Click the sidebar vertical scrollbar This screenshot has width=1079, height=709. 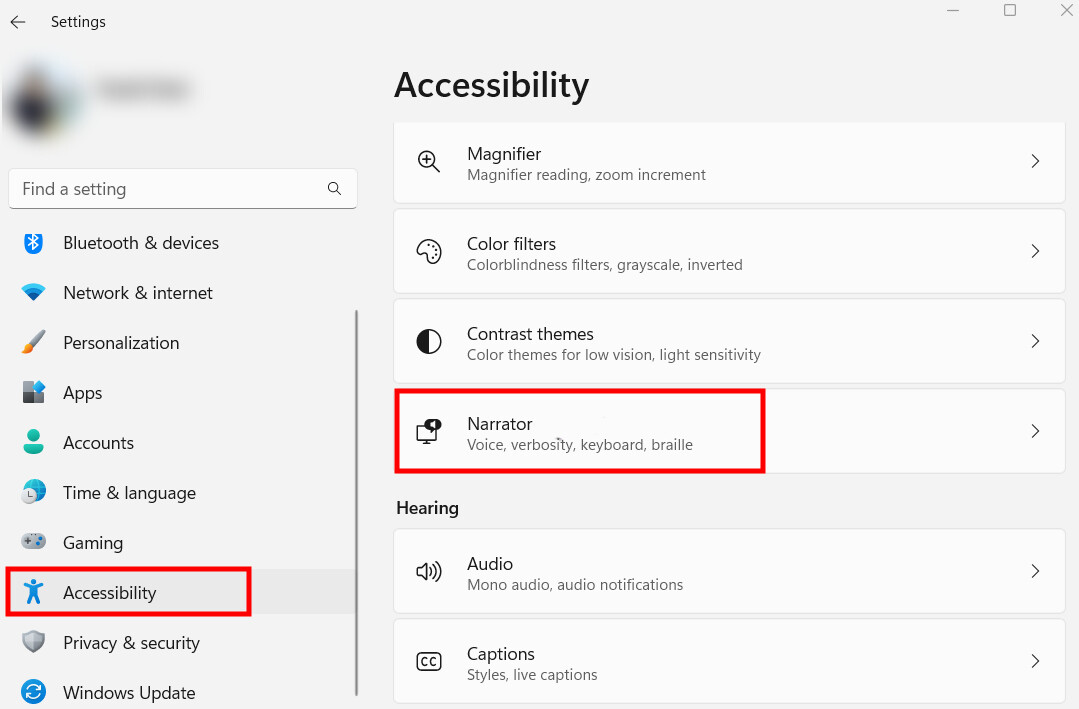click(x=356, y=502)
